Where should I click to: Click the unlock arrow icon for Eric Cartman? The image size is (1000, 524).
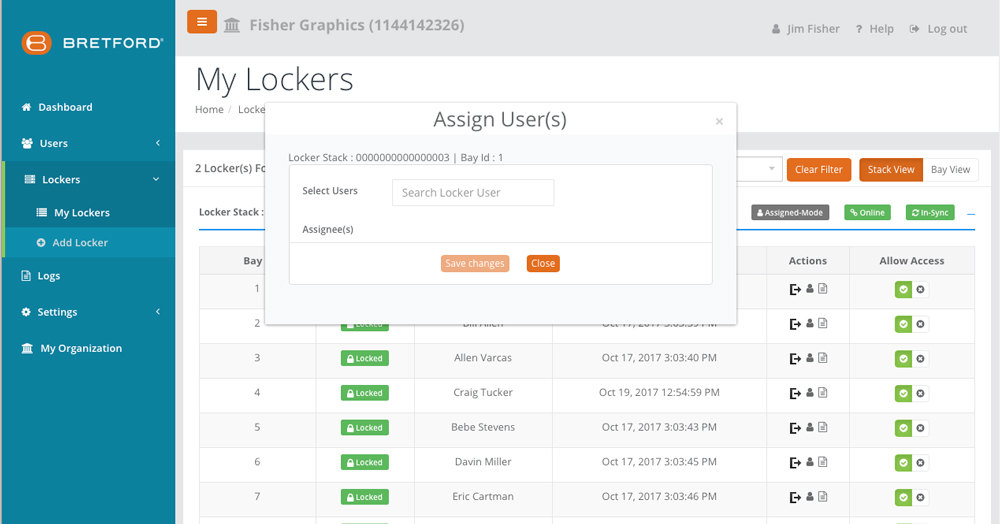point(795,497)
